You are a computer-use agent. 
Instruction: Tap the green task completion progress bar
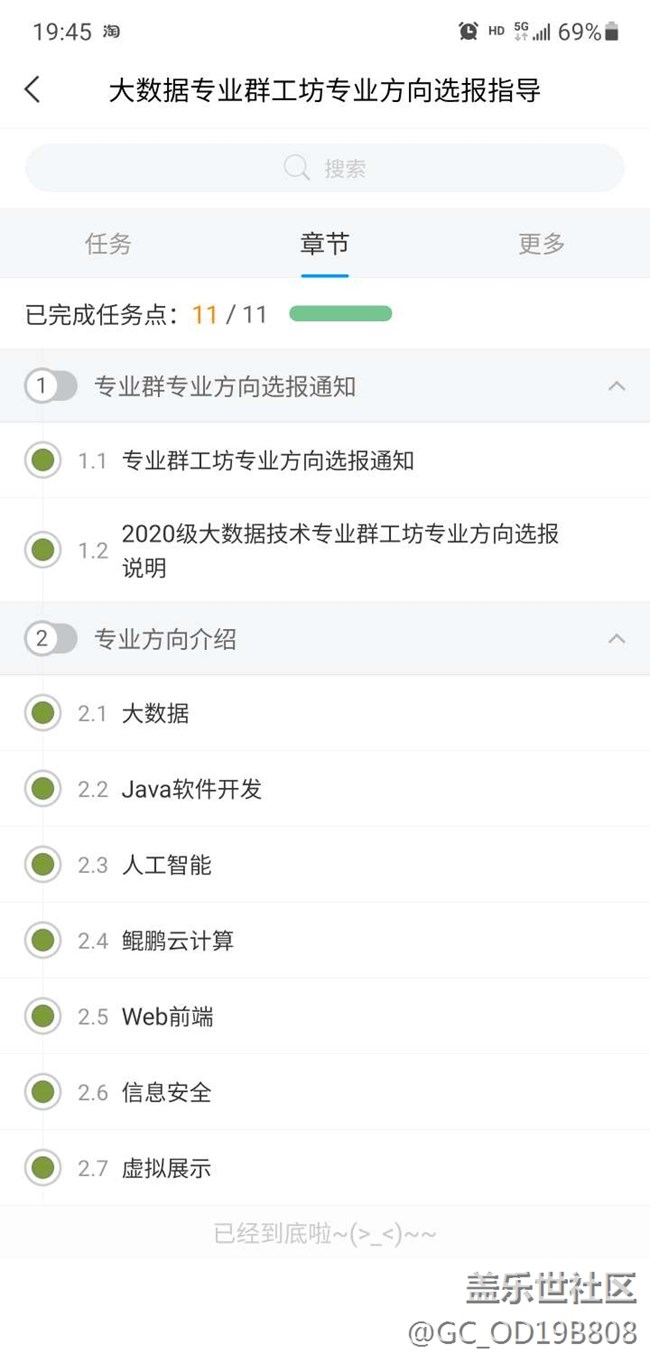(x=340, y=314)
